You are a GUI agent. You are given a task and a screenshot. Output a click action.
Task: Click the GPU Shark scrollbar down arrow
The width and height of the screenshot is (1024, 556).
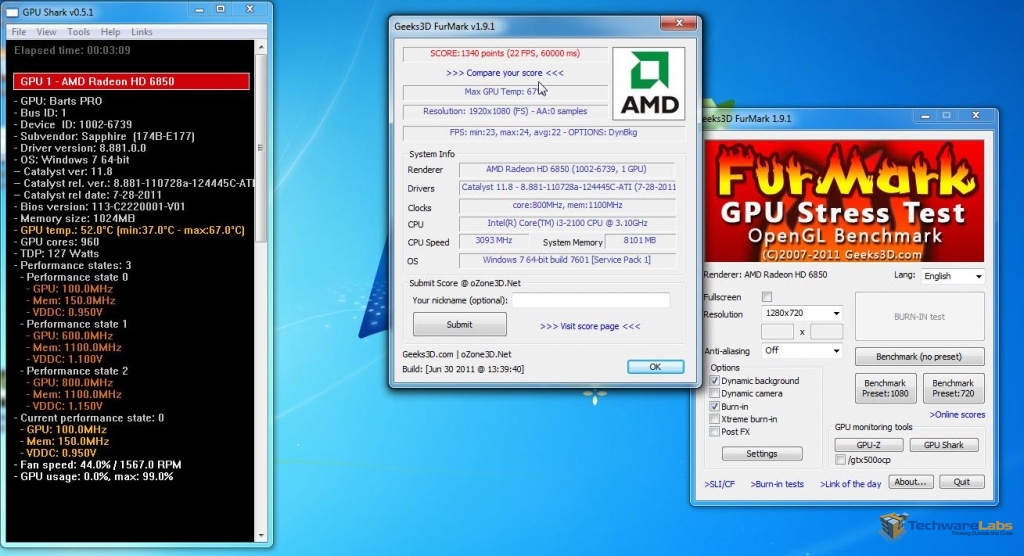coord(261,536)
